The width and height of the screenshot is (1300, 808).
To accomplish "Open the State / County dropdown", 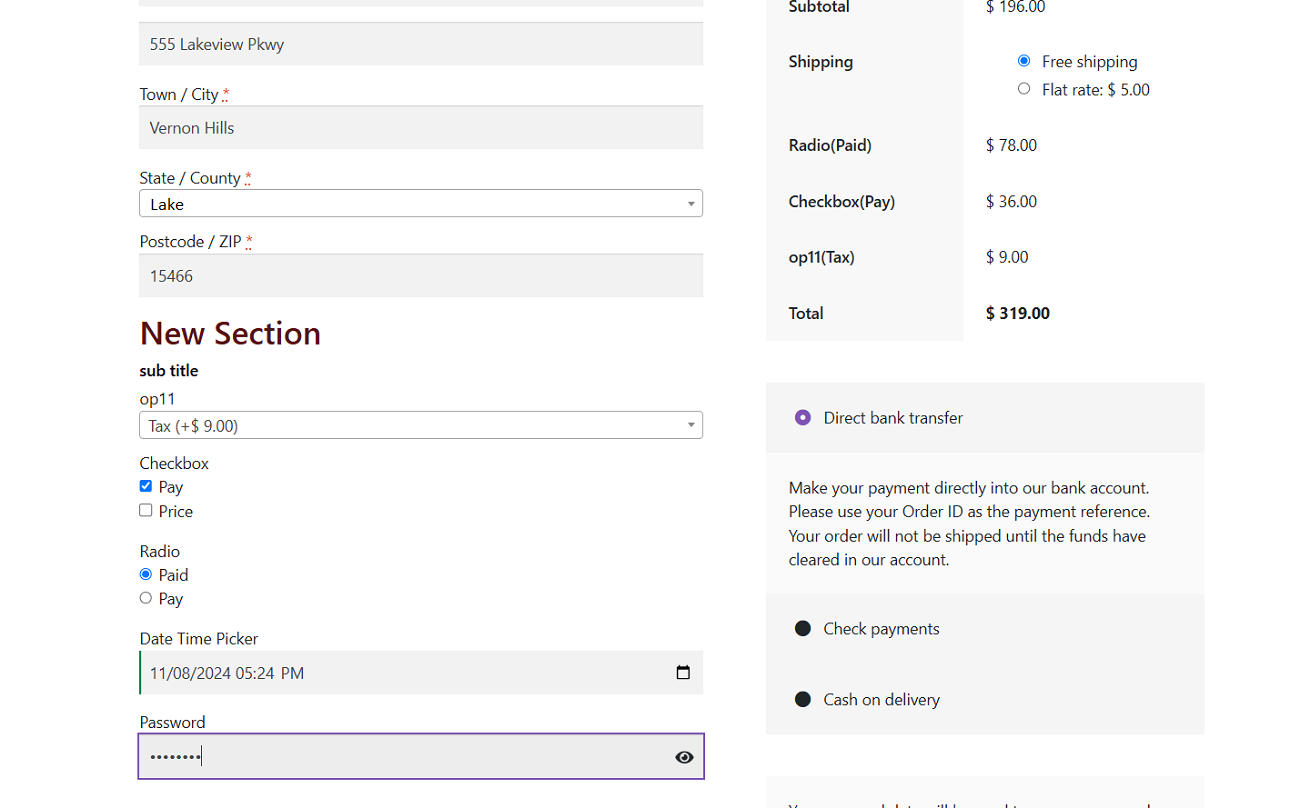I will [421, 204].
